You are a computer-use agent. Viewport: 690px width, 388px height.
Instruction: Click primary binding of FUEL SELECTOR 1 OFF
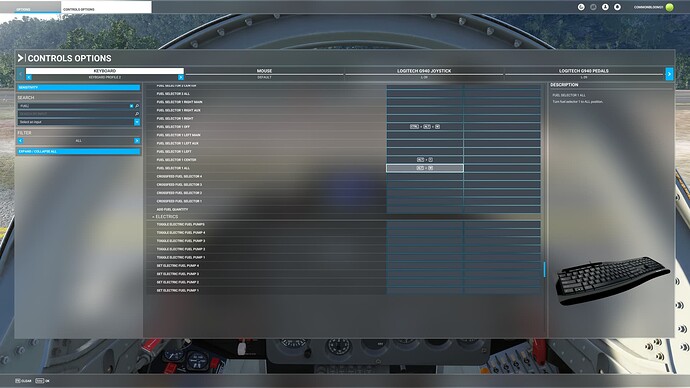[425, 127]
